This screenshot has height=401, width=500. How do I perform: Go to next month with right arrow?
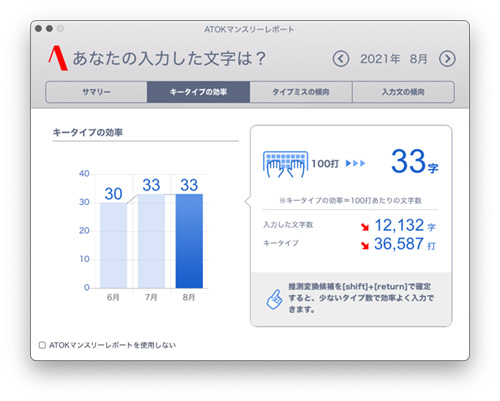tap(447, 59)
